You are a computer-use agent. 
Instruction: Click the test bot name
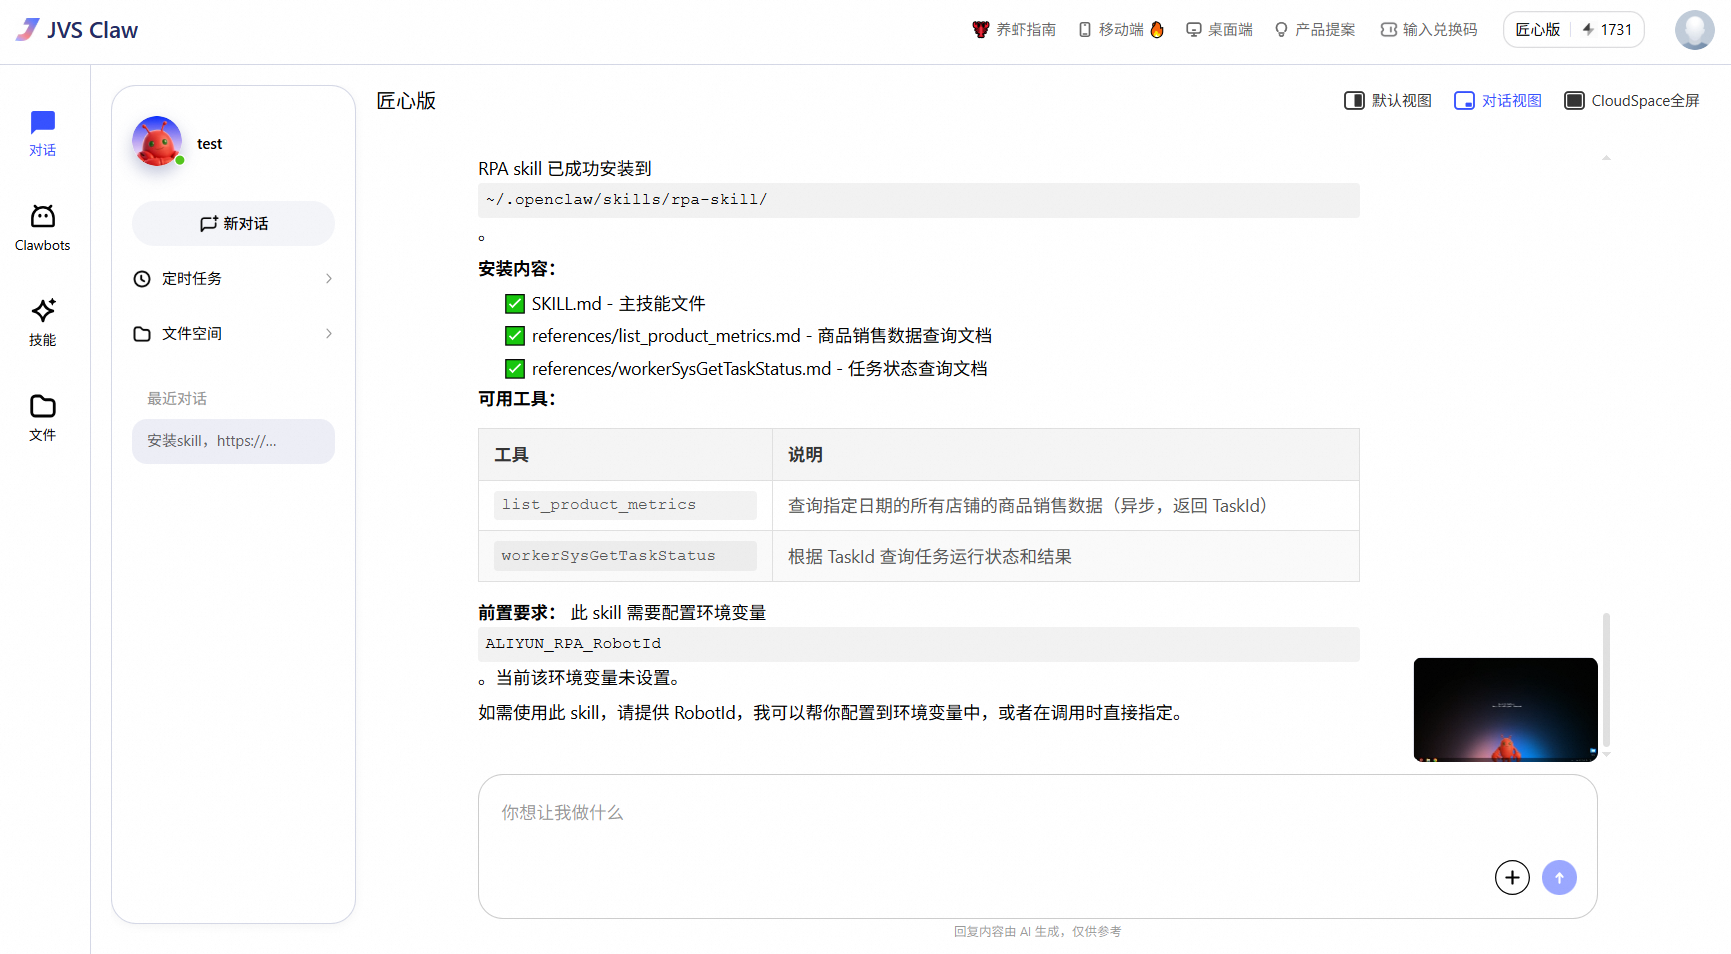[210, 144]
